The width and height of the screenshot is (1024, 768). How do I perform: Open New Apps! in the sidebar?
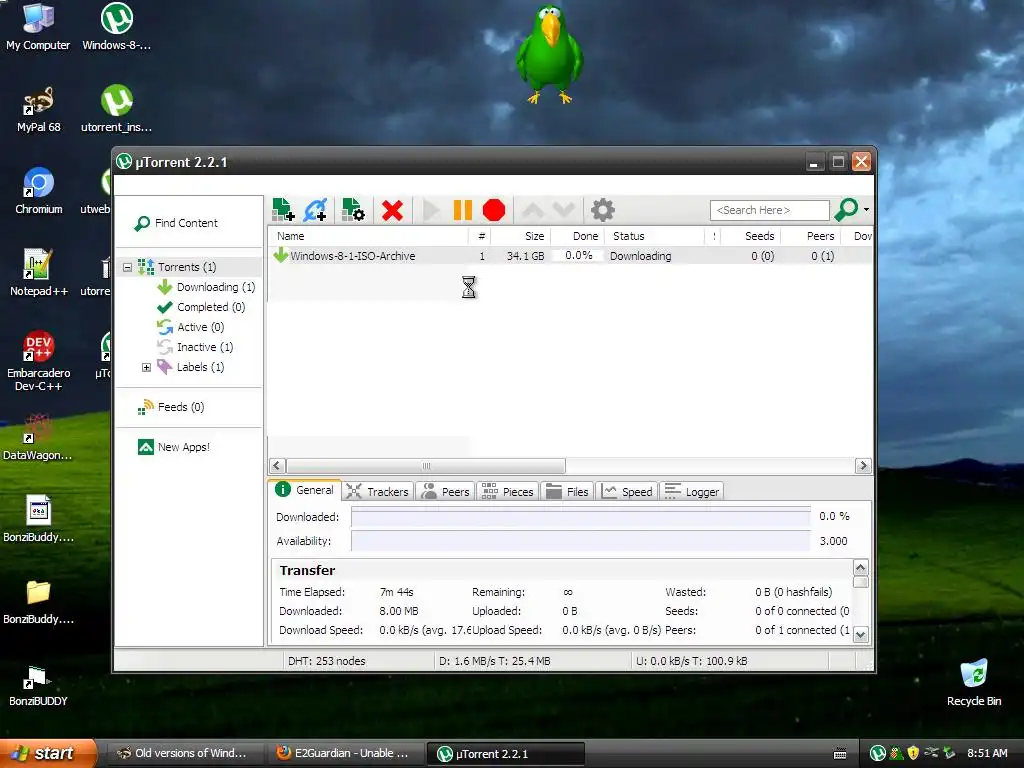[x=174, y=447]
